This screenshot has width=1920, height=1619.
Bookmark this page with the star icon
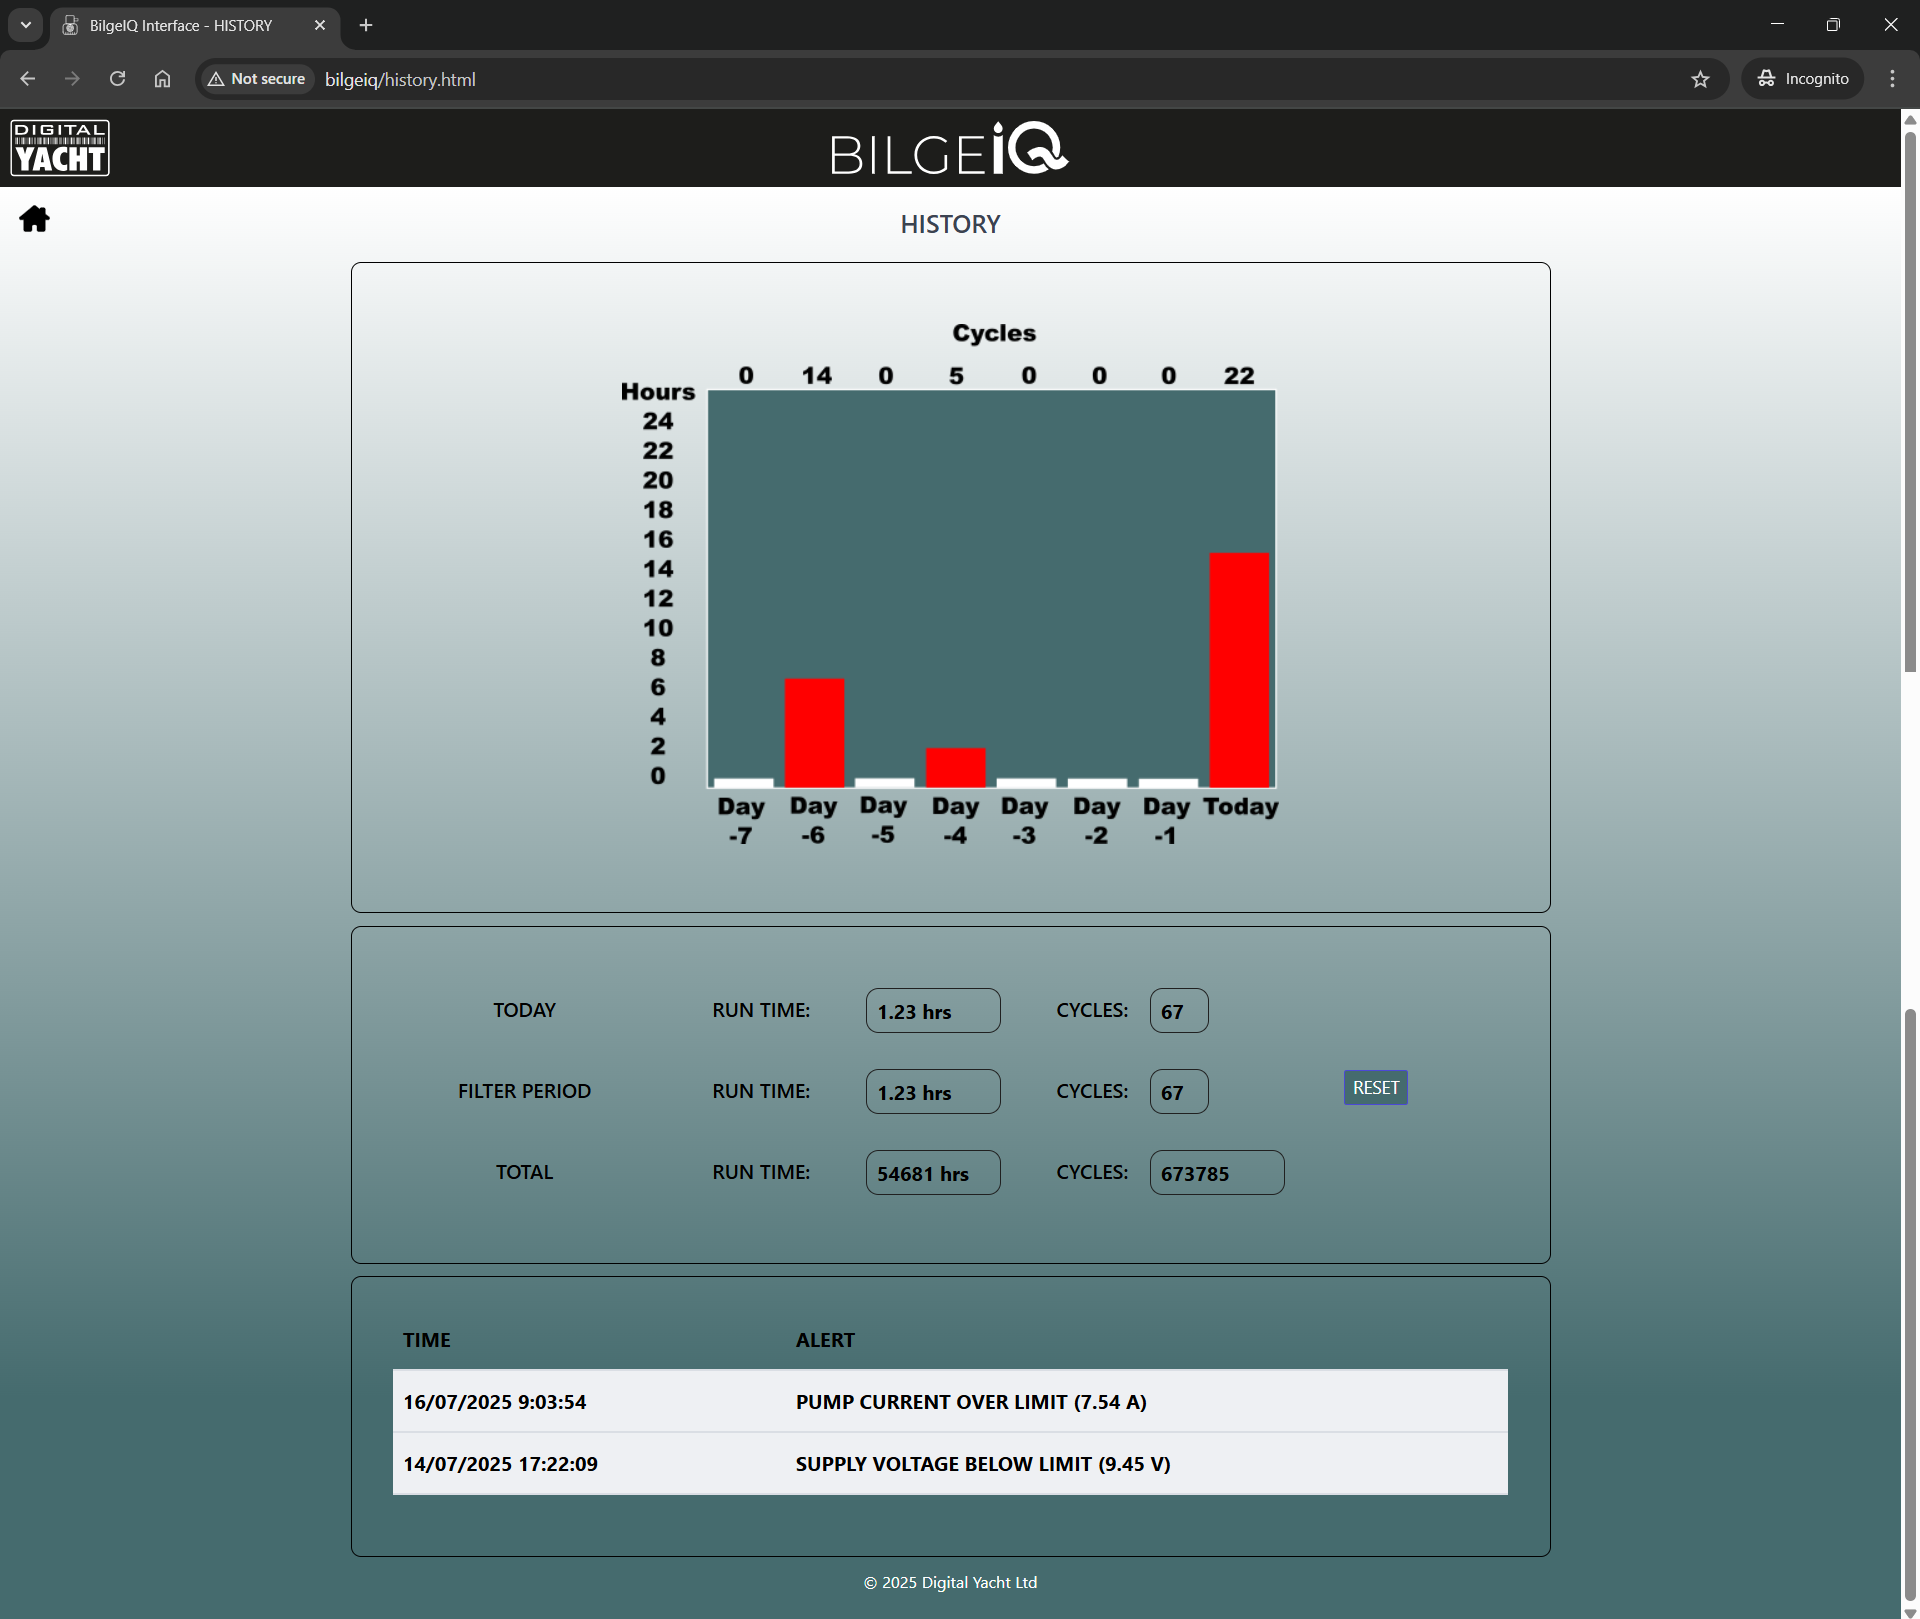pos(1700,79)
